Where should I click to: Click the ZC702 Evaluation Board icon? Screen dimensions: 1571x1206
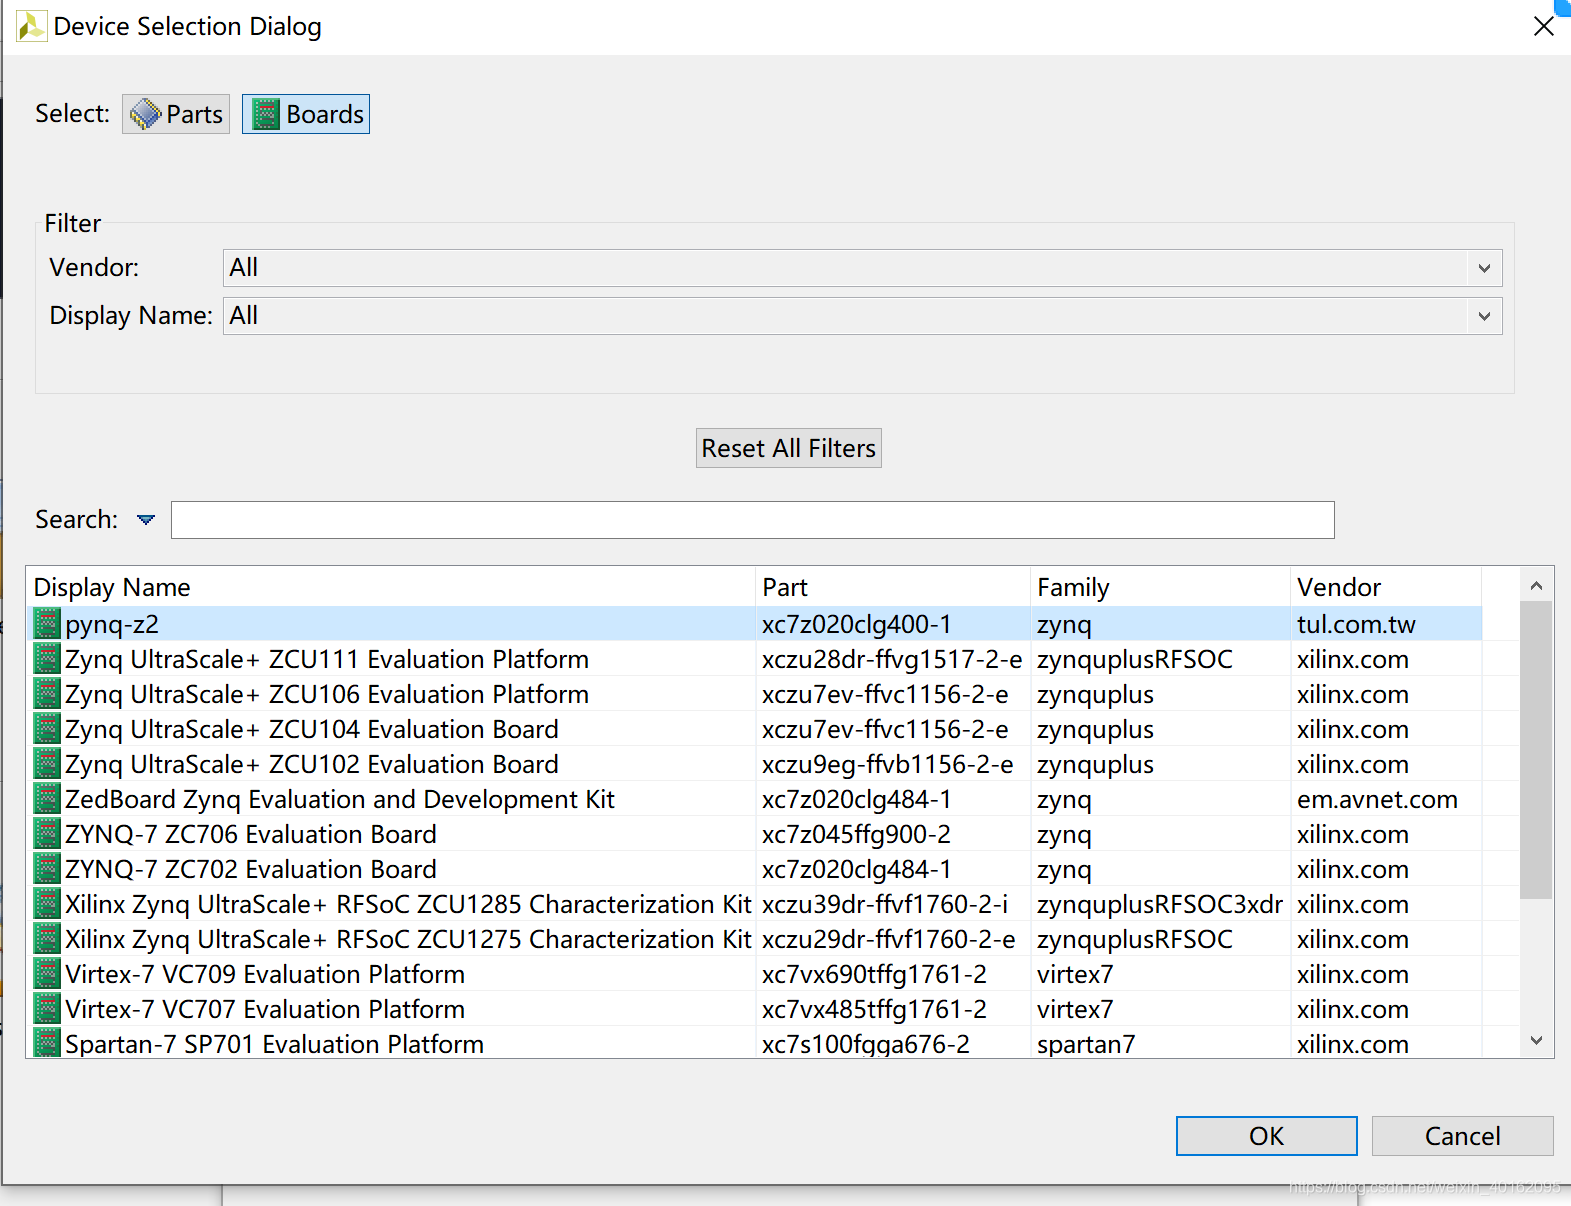pyautogui.click(x=47, y=869)
